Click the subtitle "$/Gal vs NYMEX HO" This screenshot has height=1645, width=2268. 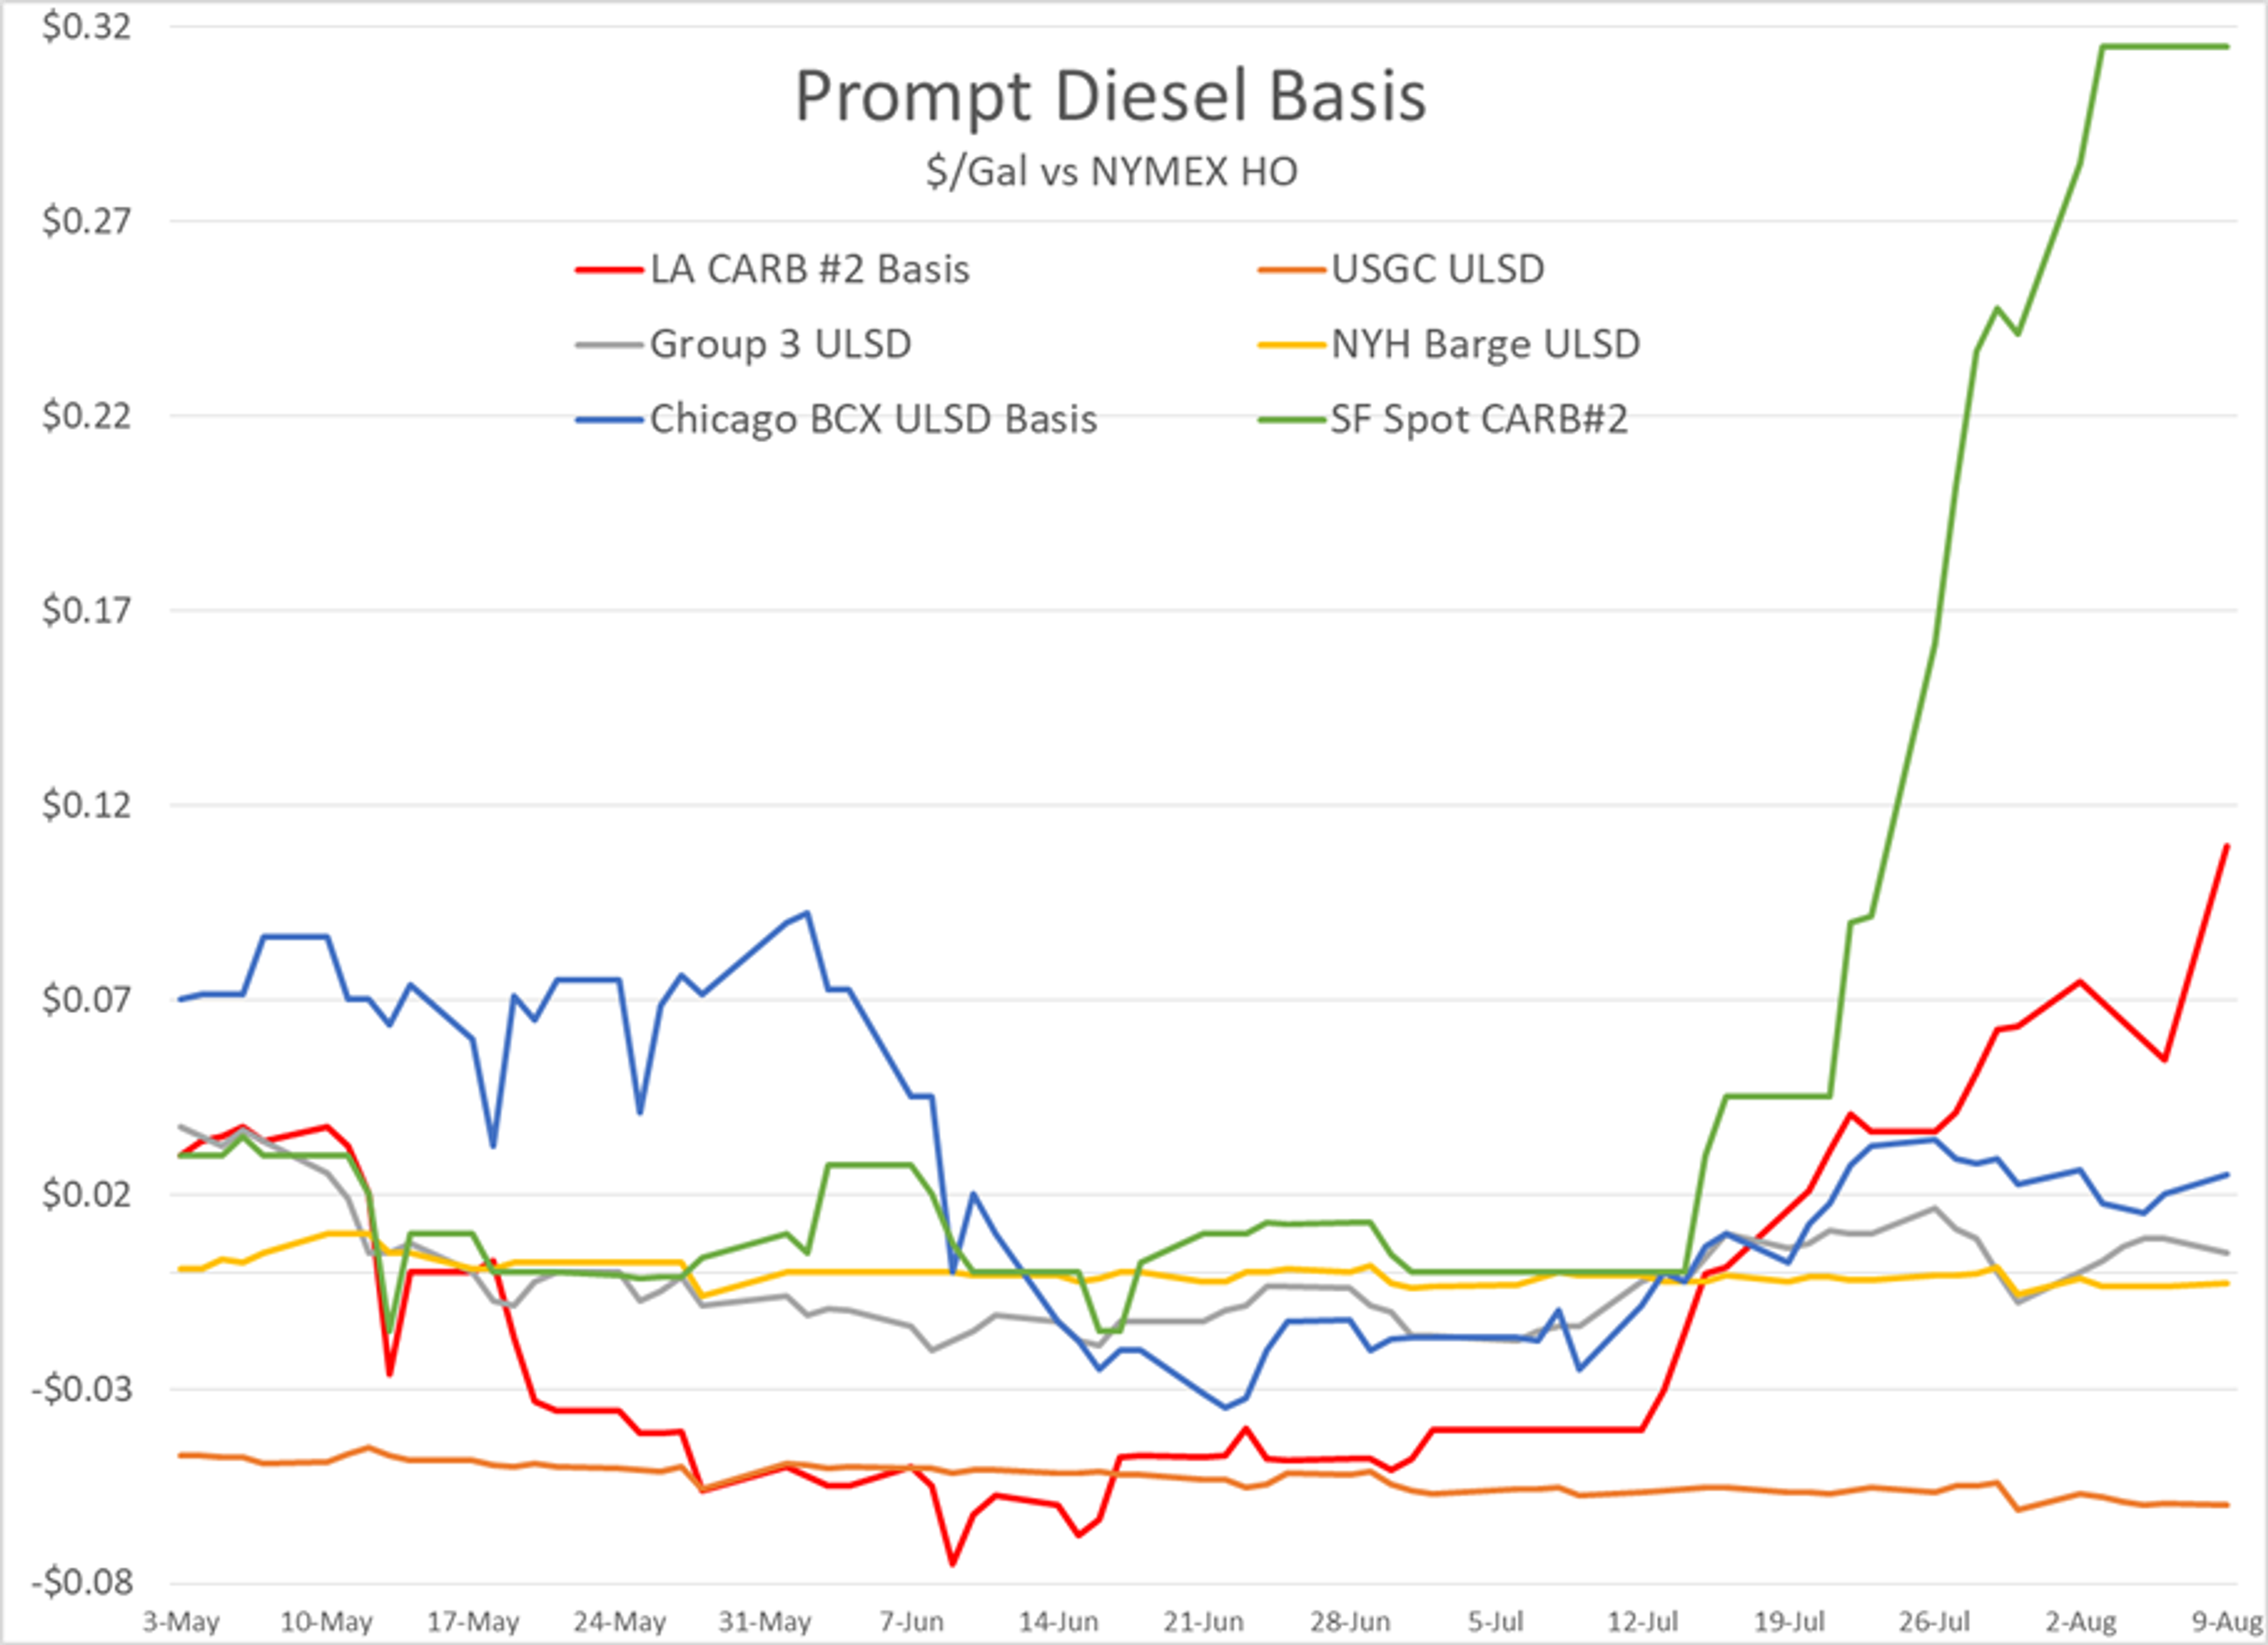(x=1111, y=172)
